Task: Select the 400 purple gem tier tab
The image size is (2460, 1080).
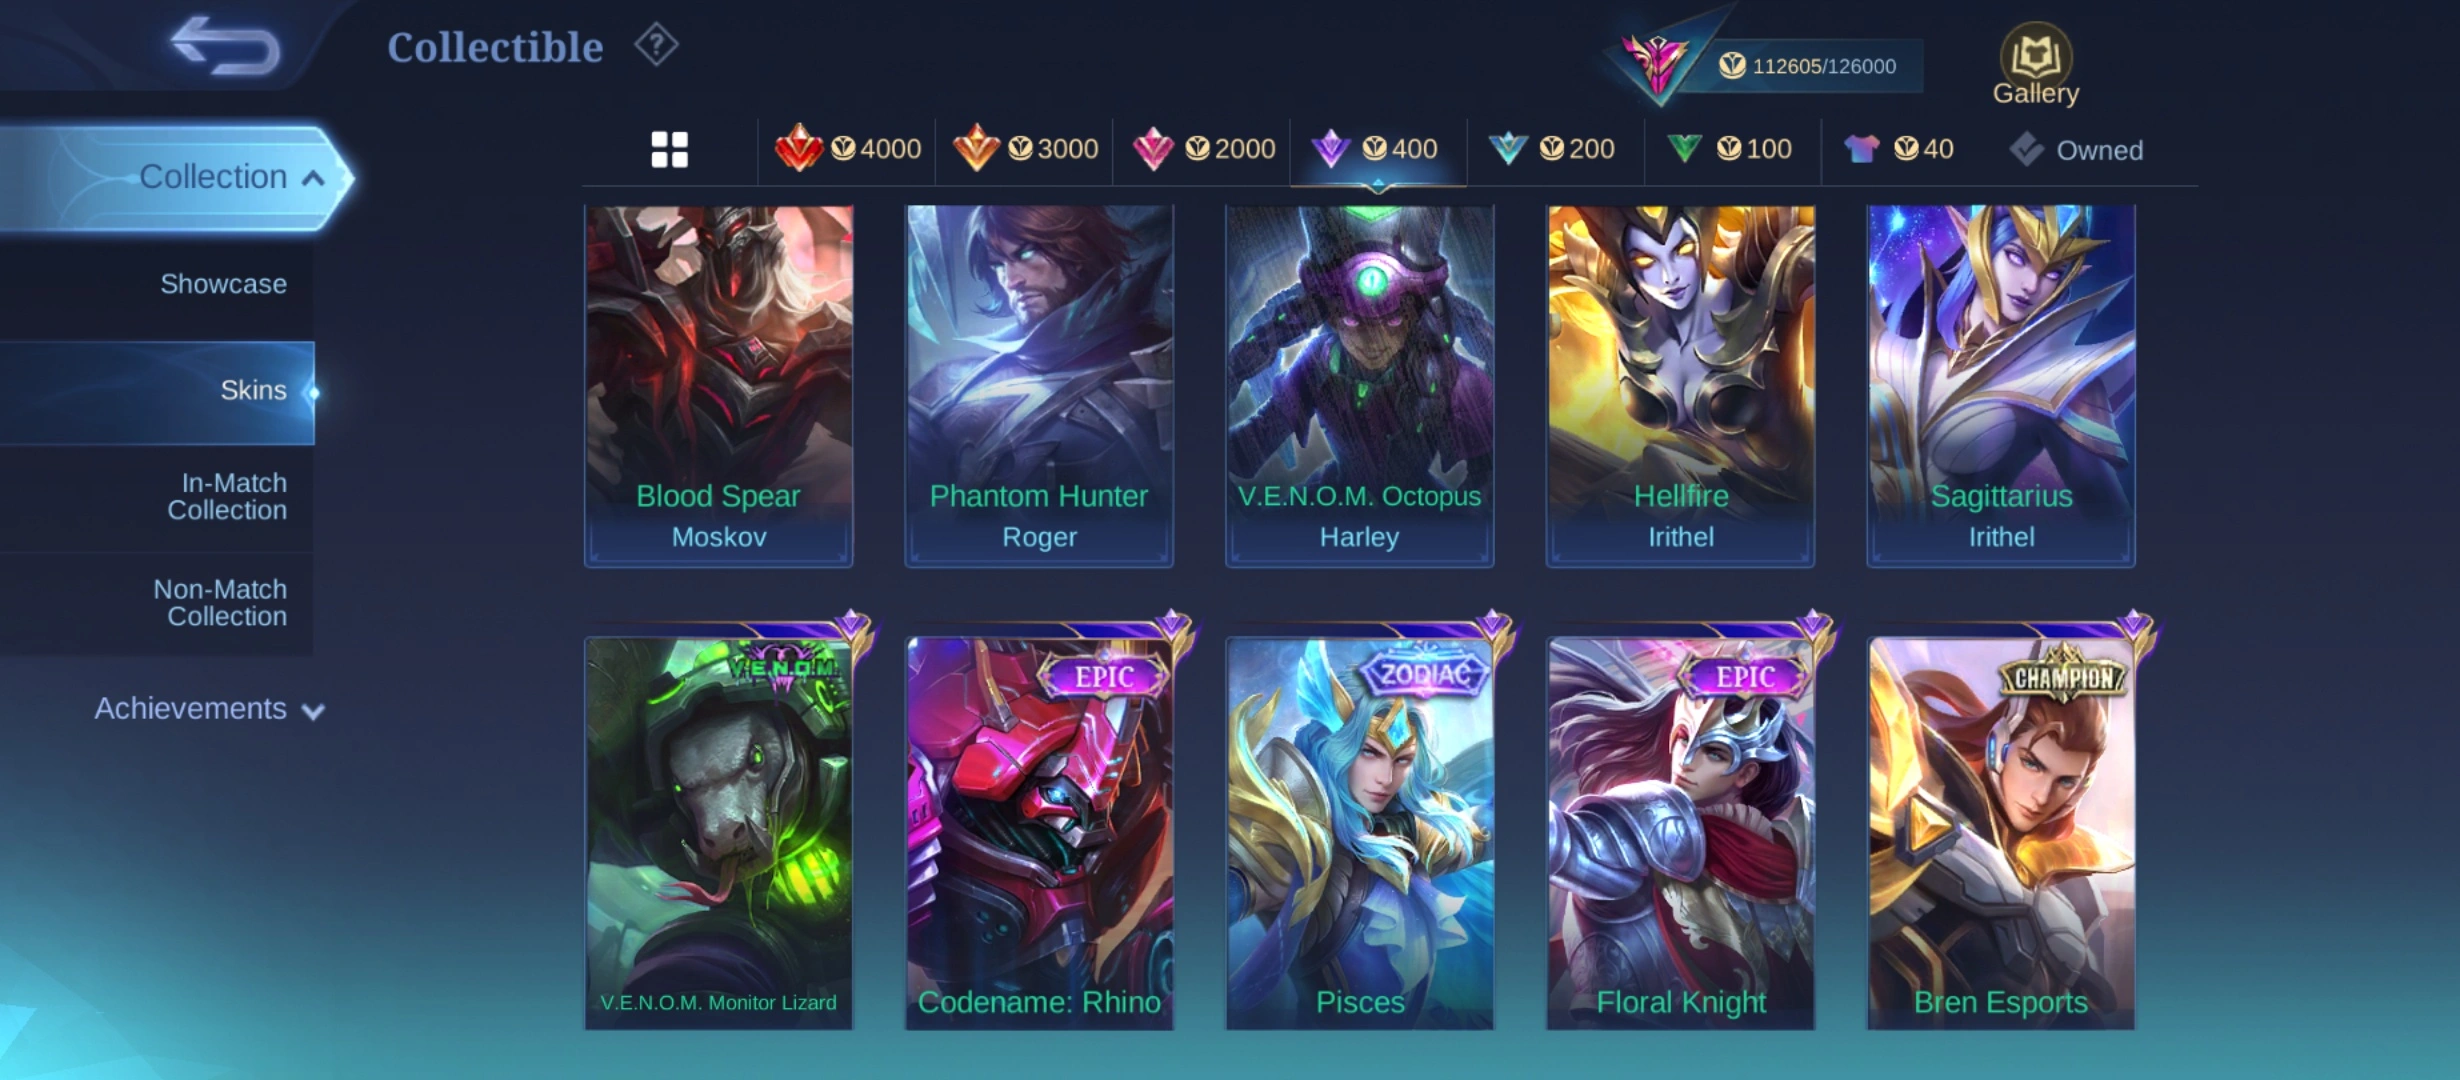Action: point(1378,149)
